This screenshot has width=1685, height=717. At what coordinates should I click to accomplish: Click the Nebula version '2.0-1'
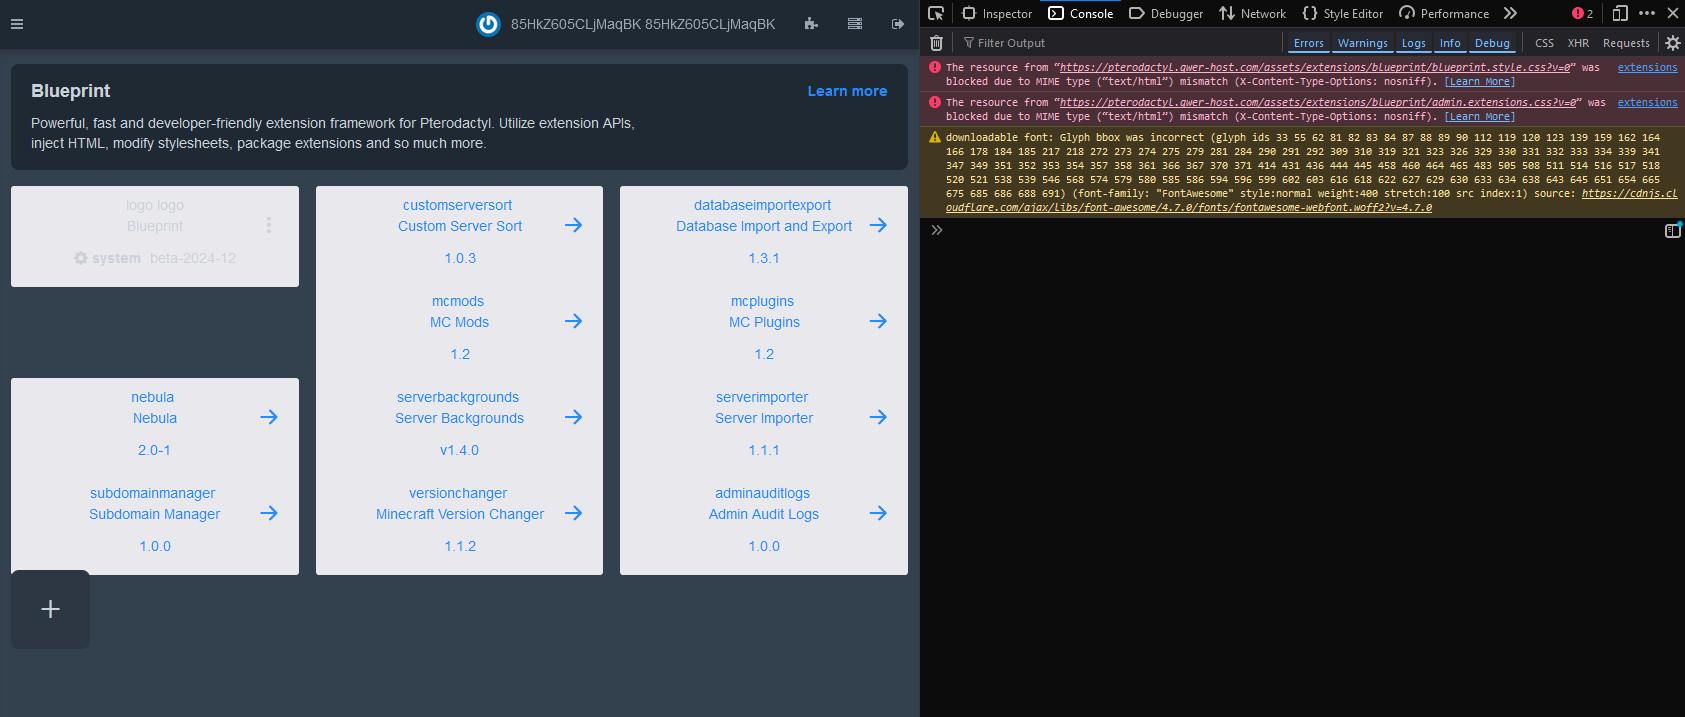(x=154, y=450)
